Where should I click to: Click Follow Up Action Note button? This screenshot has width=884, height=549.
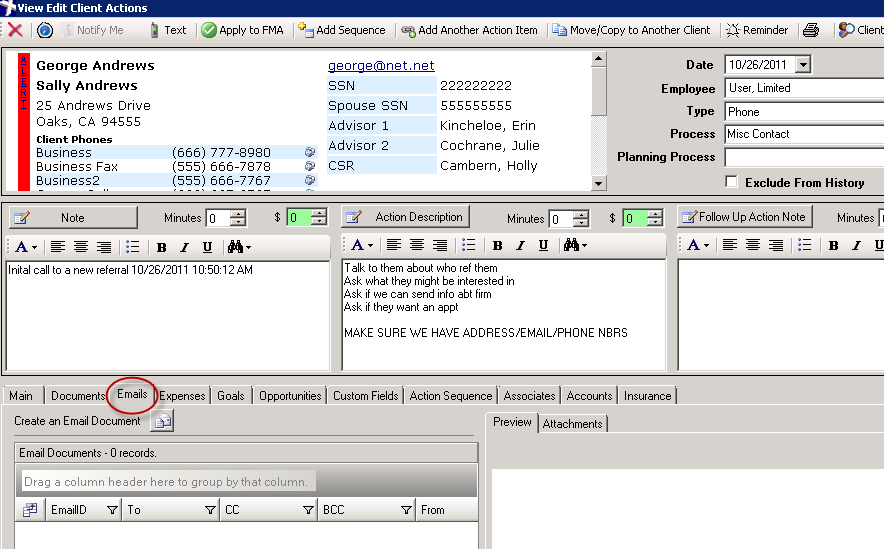pos(744,217)
